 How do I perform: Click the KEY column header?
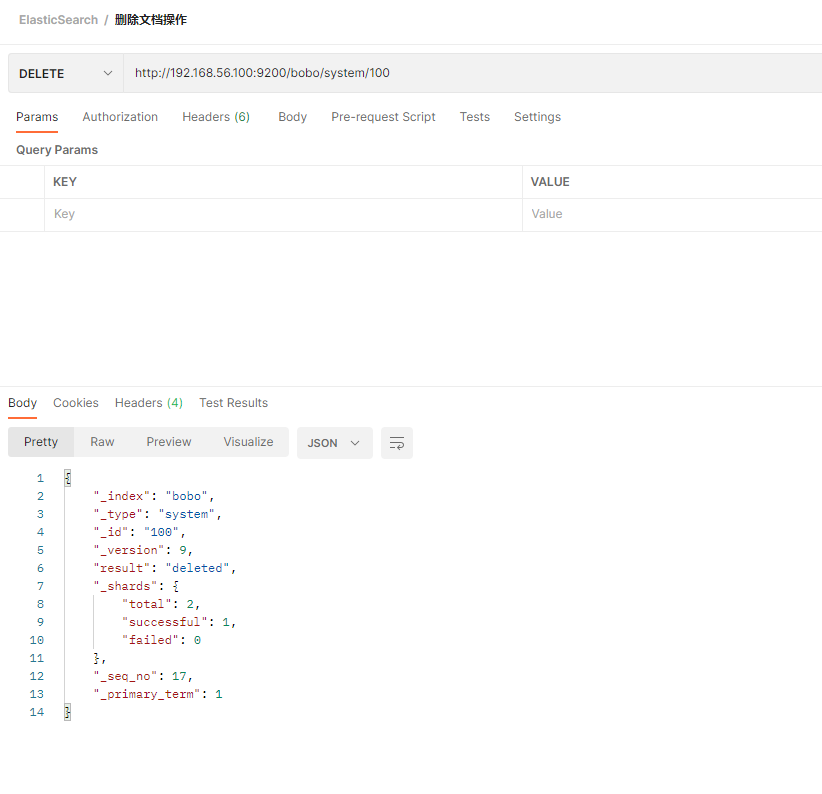pyautogui.click(x=65, y=182)
